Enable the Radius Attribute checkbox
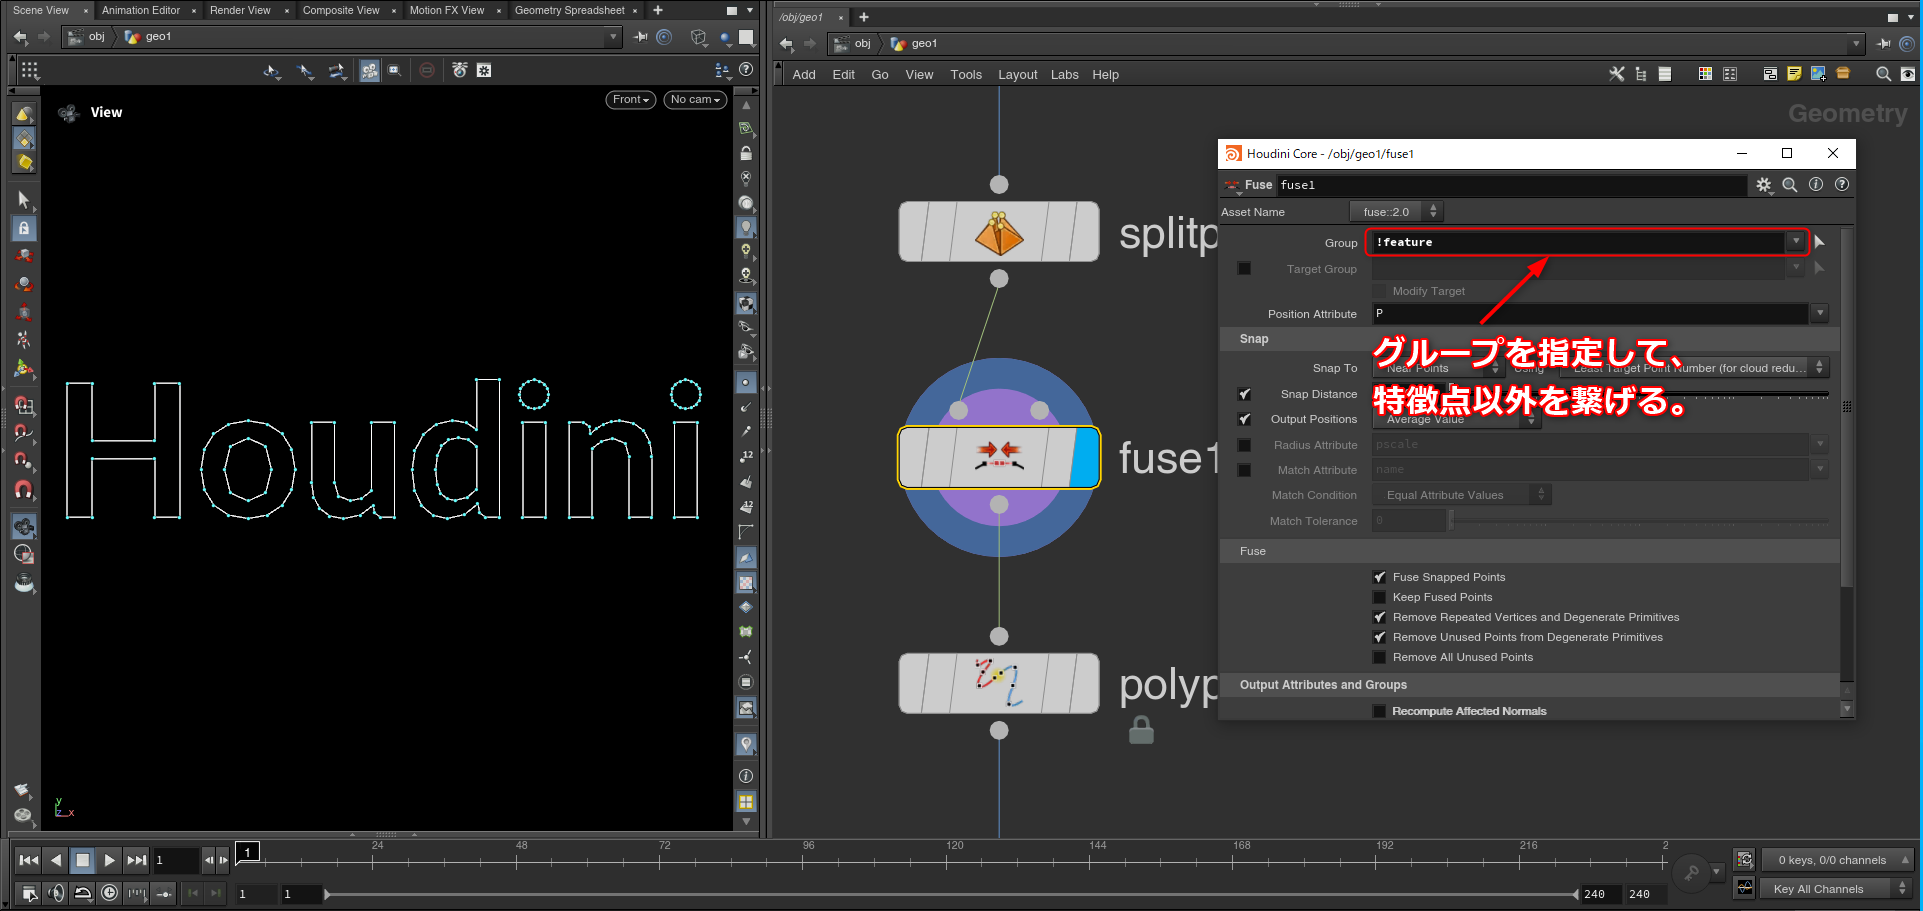 [x=1244, y=445]
